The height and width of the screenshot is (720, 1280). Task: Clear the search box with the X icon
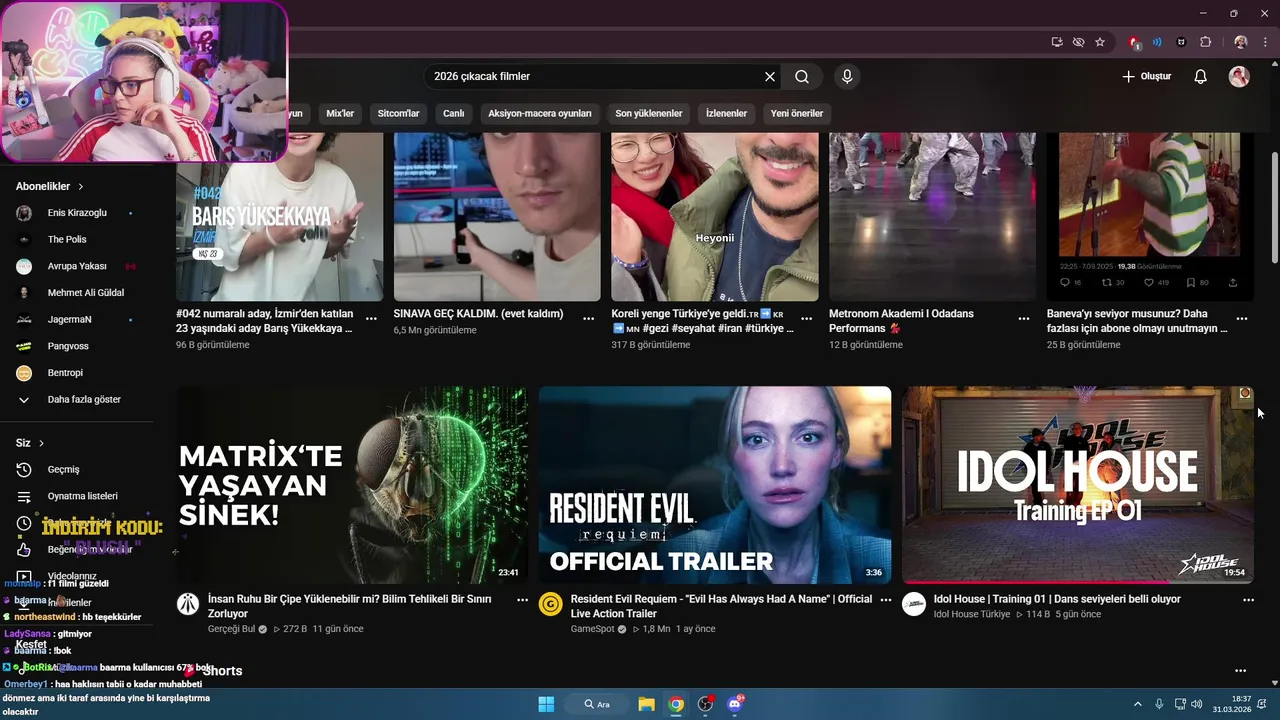click(770, 76)
